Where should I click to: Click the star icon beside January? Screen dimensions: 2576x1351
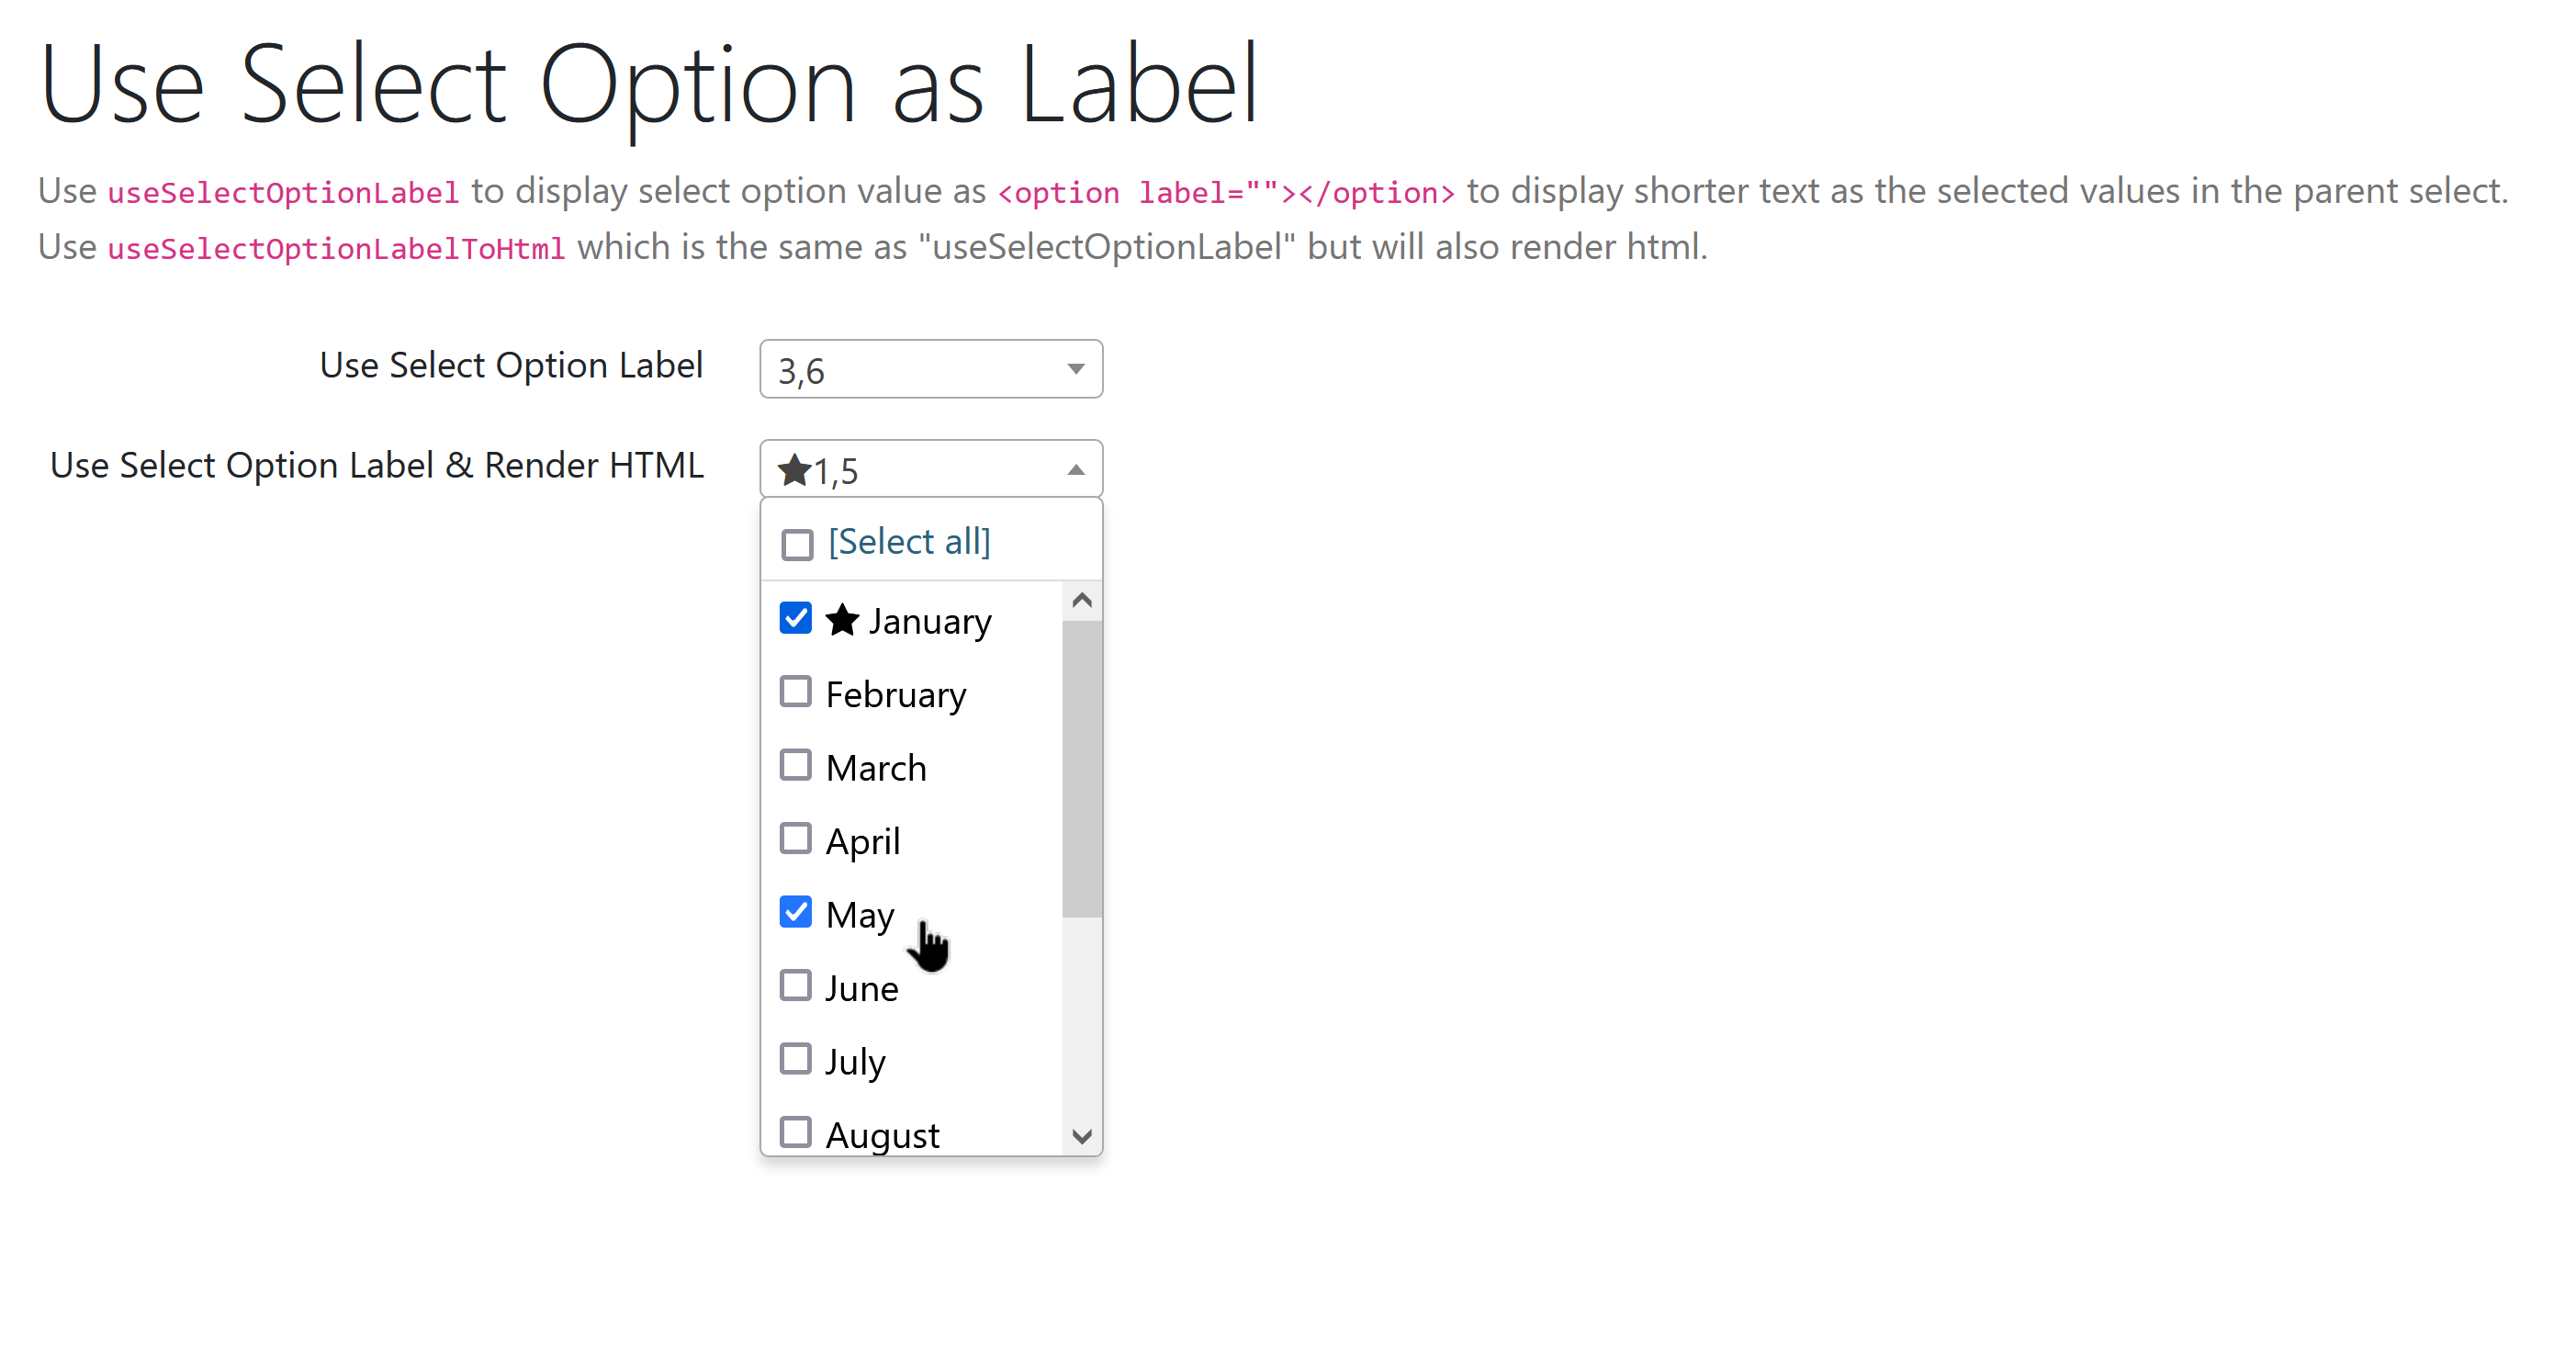point(842,620)
